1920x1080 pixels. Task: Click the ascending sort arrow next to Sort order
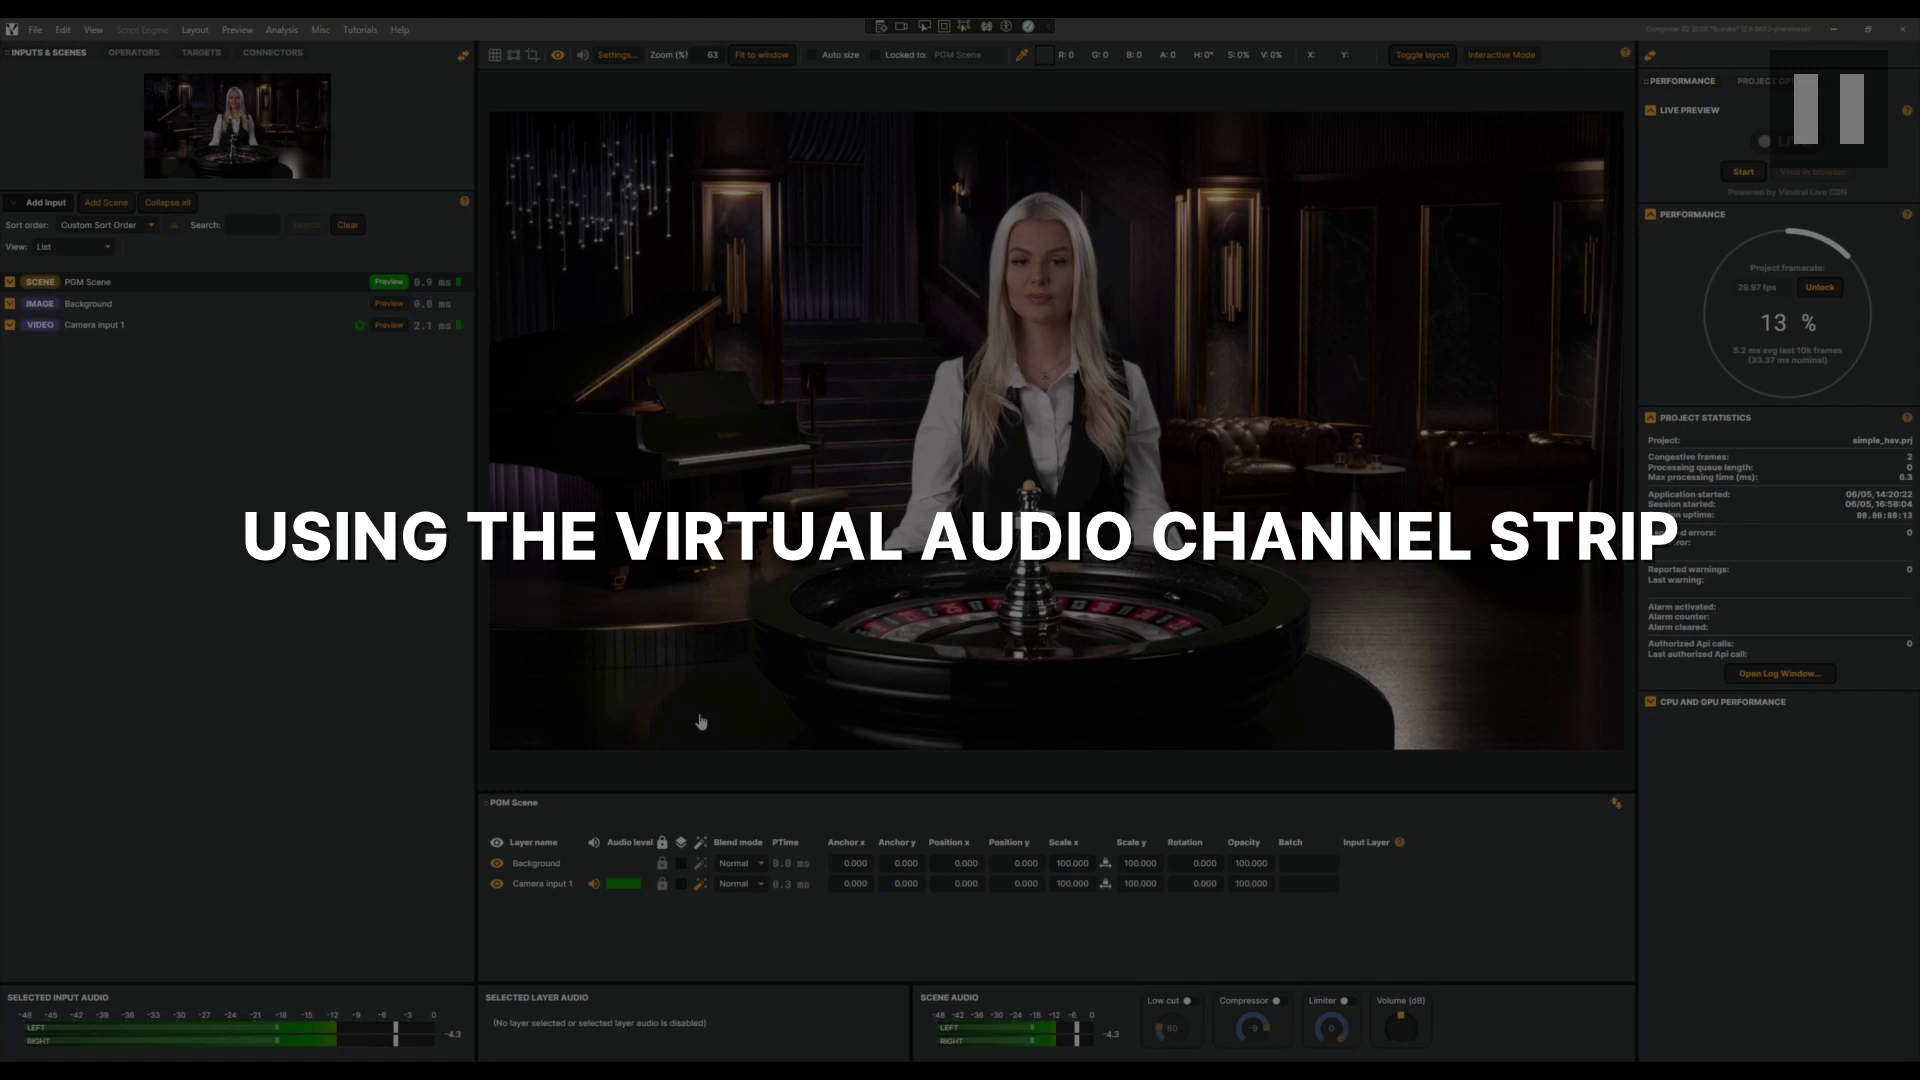(x=174, y=225)
